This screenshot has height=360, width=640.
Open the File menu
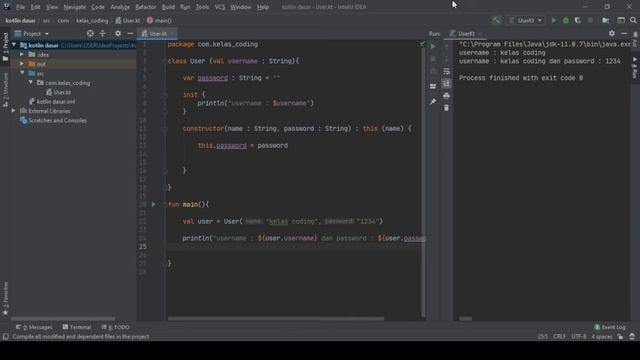click(20, 7)
